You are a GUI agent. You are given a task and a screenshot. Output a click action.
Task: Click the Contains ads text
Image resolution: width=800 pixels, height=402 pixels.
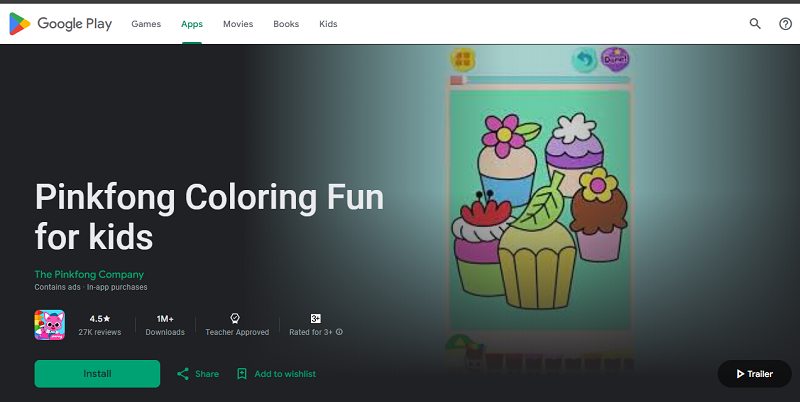[57, 287]
